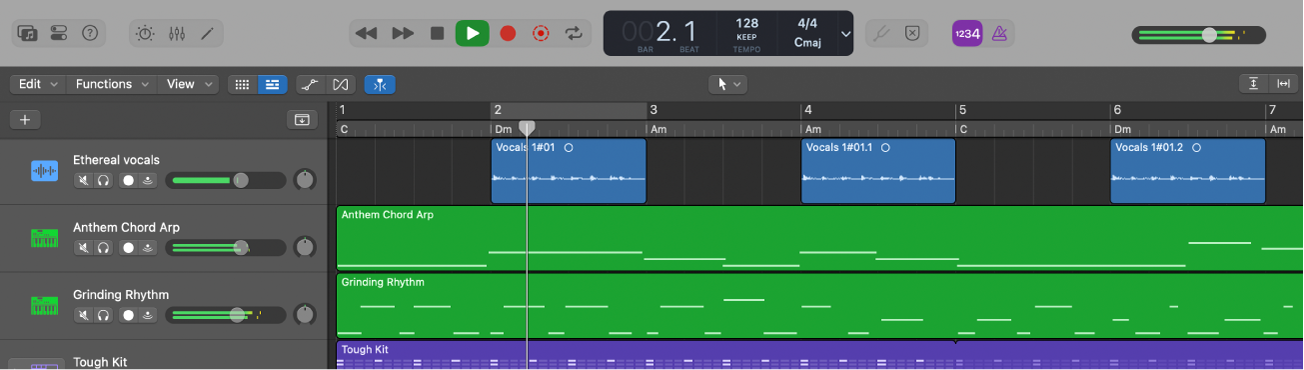Toggle Cycle mode on
Screen dimensions: 1304x370
pos(573,33)
